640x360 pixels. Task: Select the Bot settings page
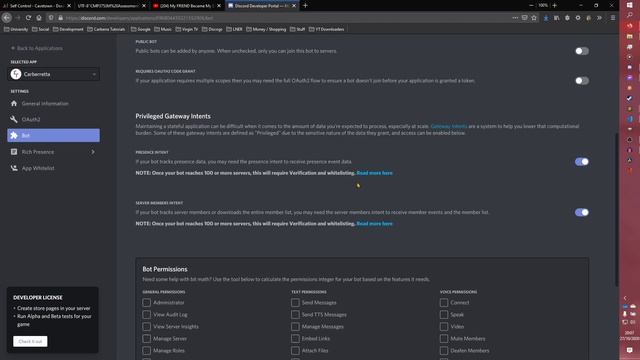[53, 136]
